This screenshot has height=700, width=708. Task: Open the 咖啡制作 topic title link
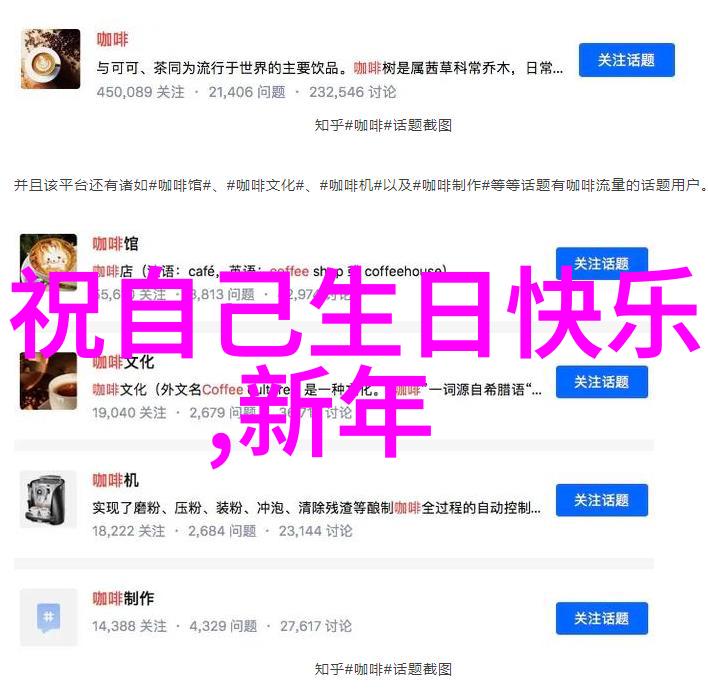[x=123, y=598]
